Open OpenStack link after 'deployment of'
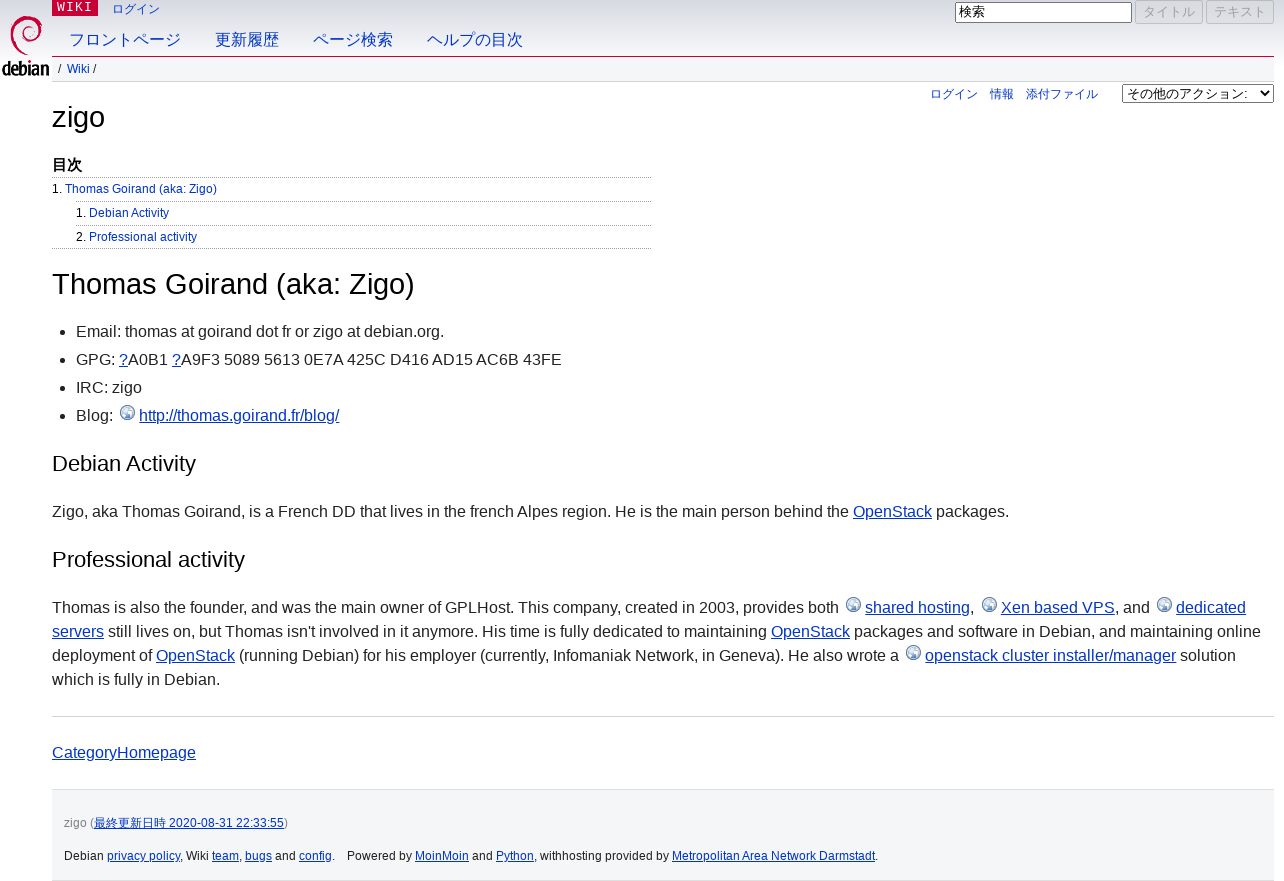 point(195,656)
